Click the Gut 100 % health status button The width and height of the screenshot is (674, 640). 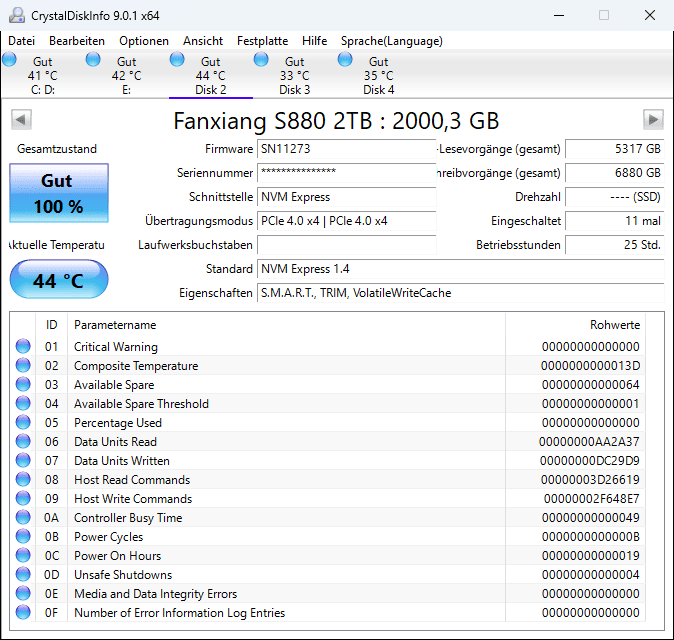tap(59, 193)
